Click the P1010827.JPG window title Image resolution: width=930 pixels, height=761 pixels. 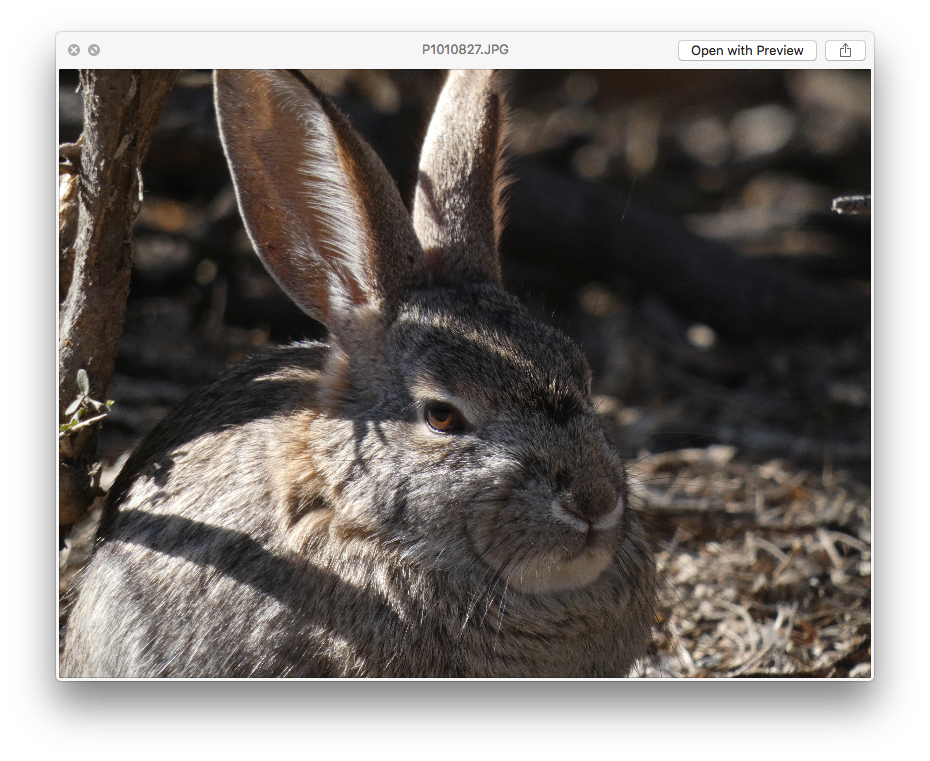[x=465, y=50]
